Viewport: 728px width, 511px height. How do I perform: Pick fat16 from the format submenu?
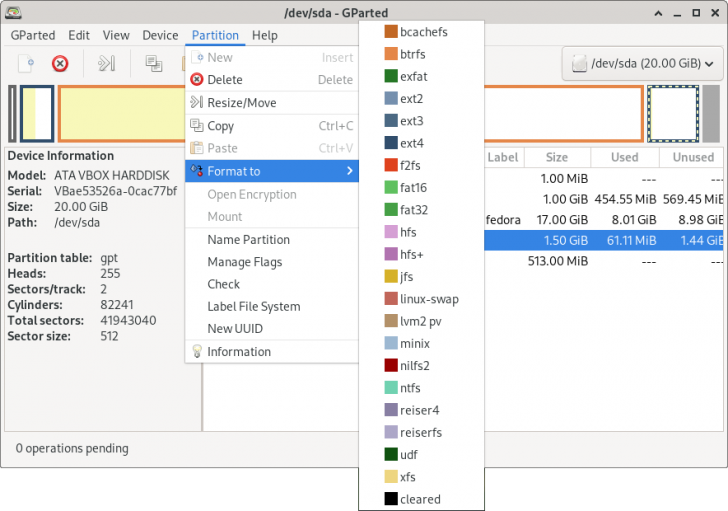[x=422, y=188]
